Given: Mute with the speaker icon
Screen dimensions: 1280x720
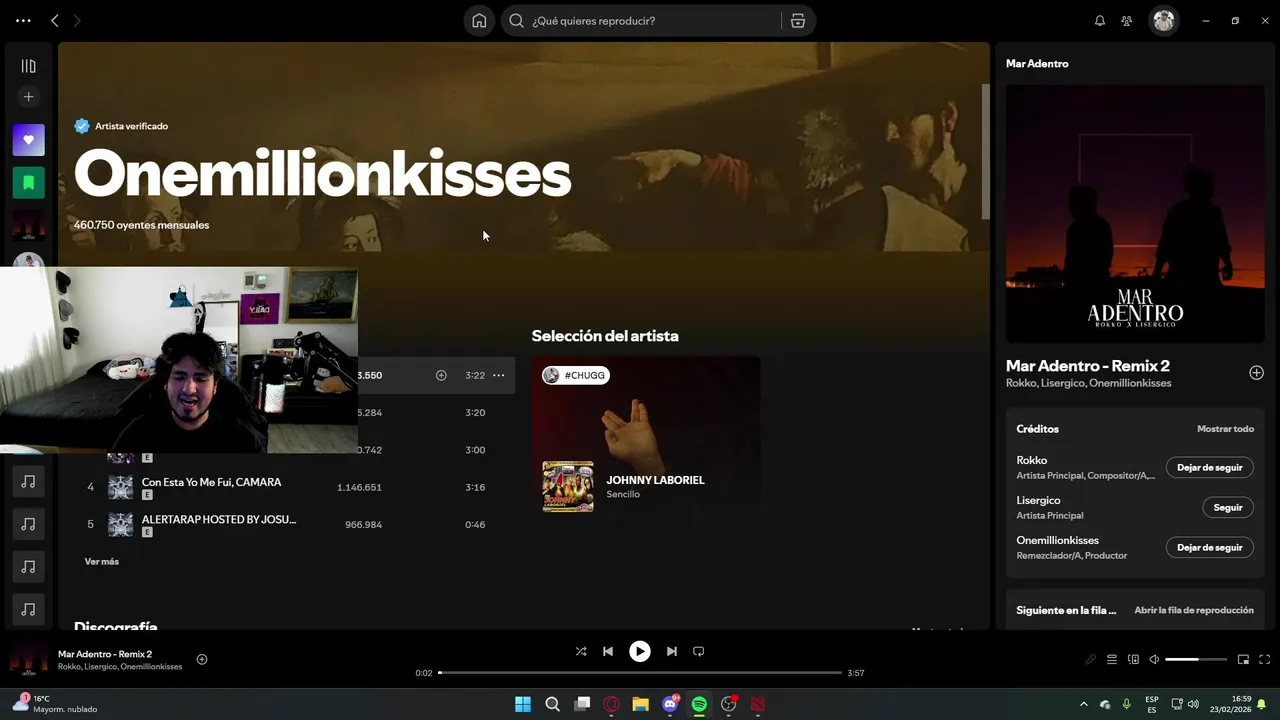Looking at the screenshot, I should (1154, 659).
